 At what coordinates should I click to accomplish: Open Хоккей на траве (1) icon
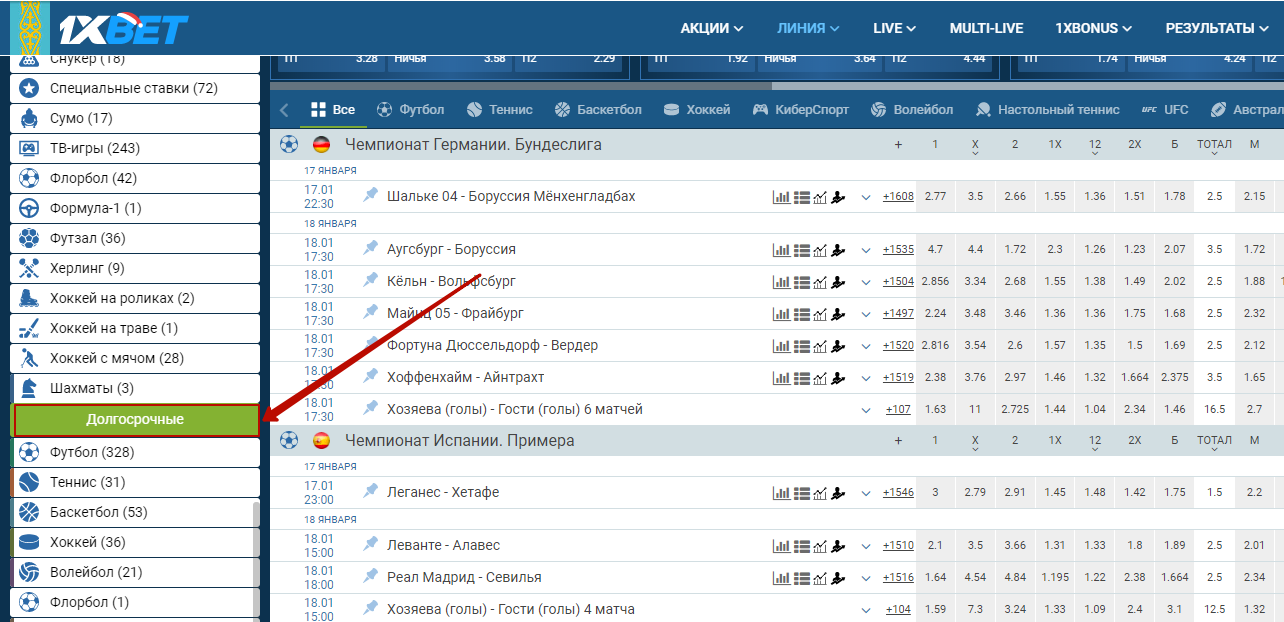[30, 328]
